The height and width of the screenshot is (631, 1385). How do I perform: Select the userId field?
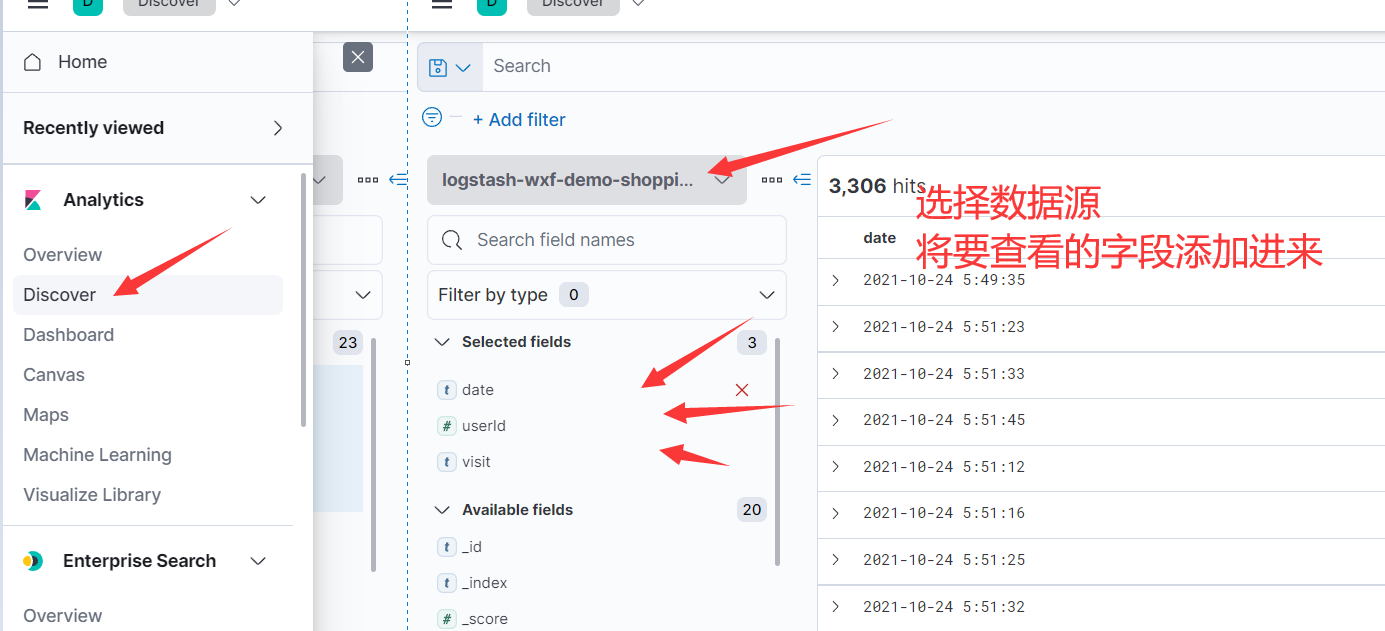[x=484, y=426]
